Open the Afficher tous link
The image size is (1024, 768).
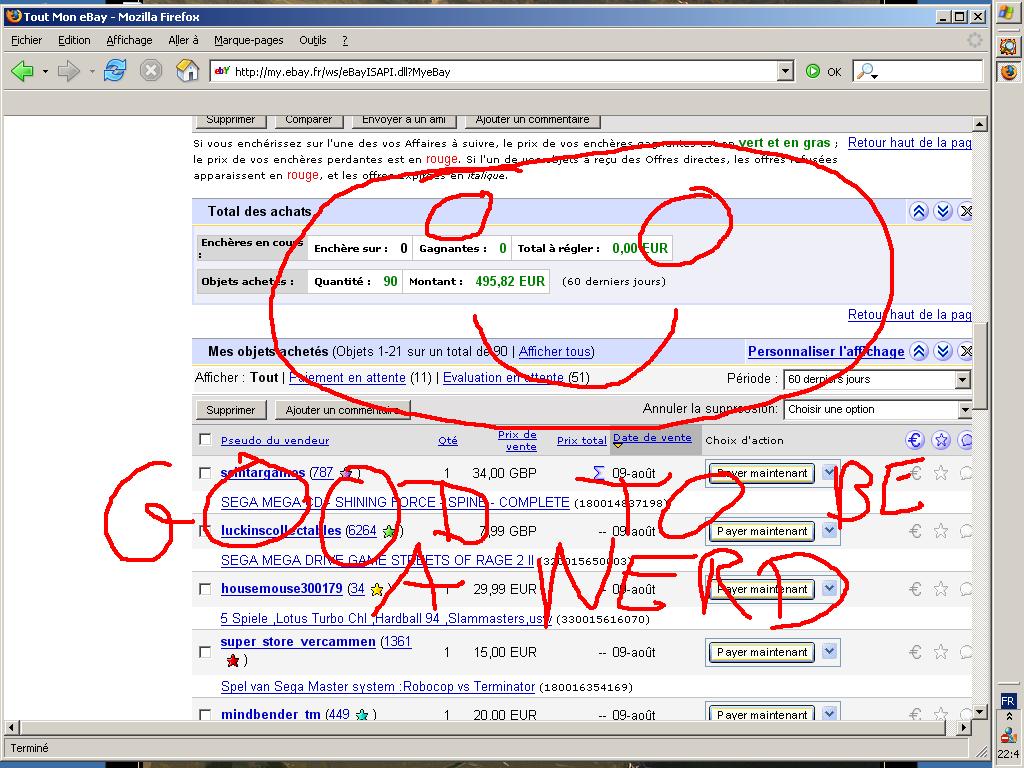554,352
